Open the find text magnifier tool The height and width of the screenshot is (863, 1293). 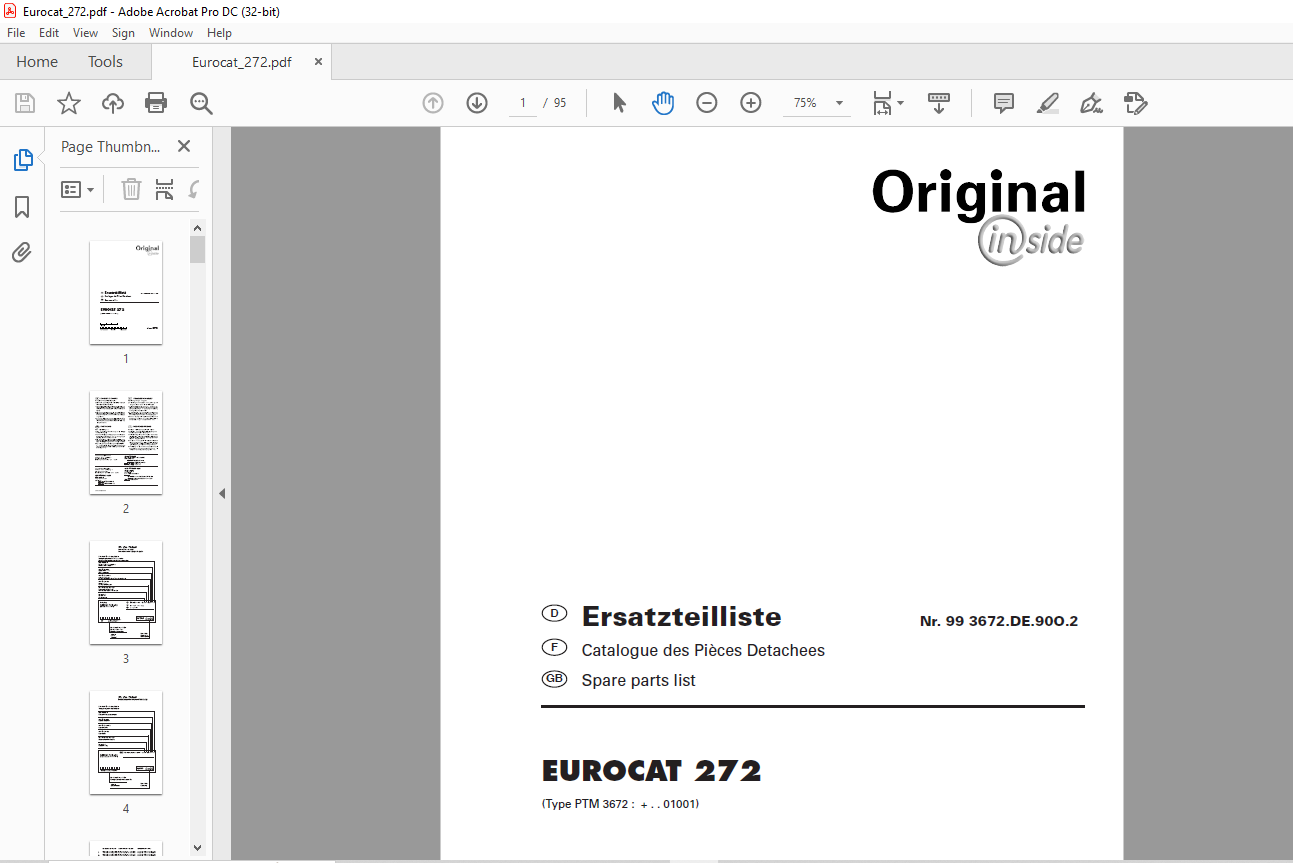[201, 103]
